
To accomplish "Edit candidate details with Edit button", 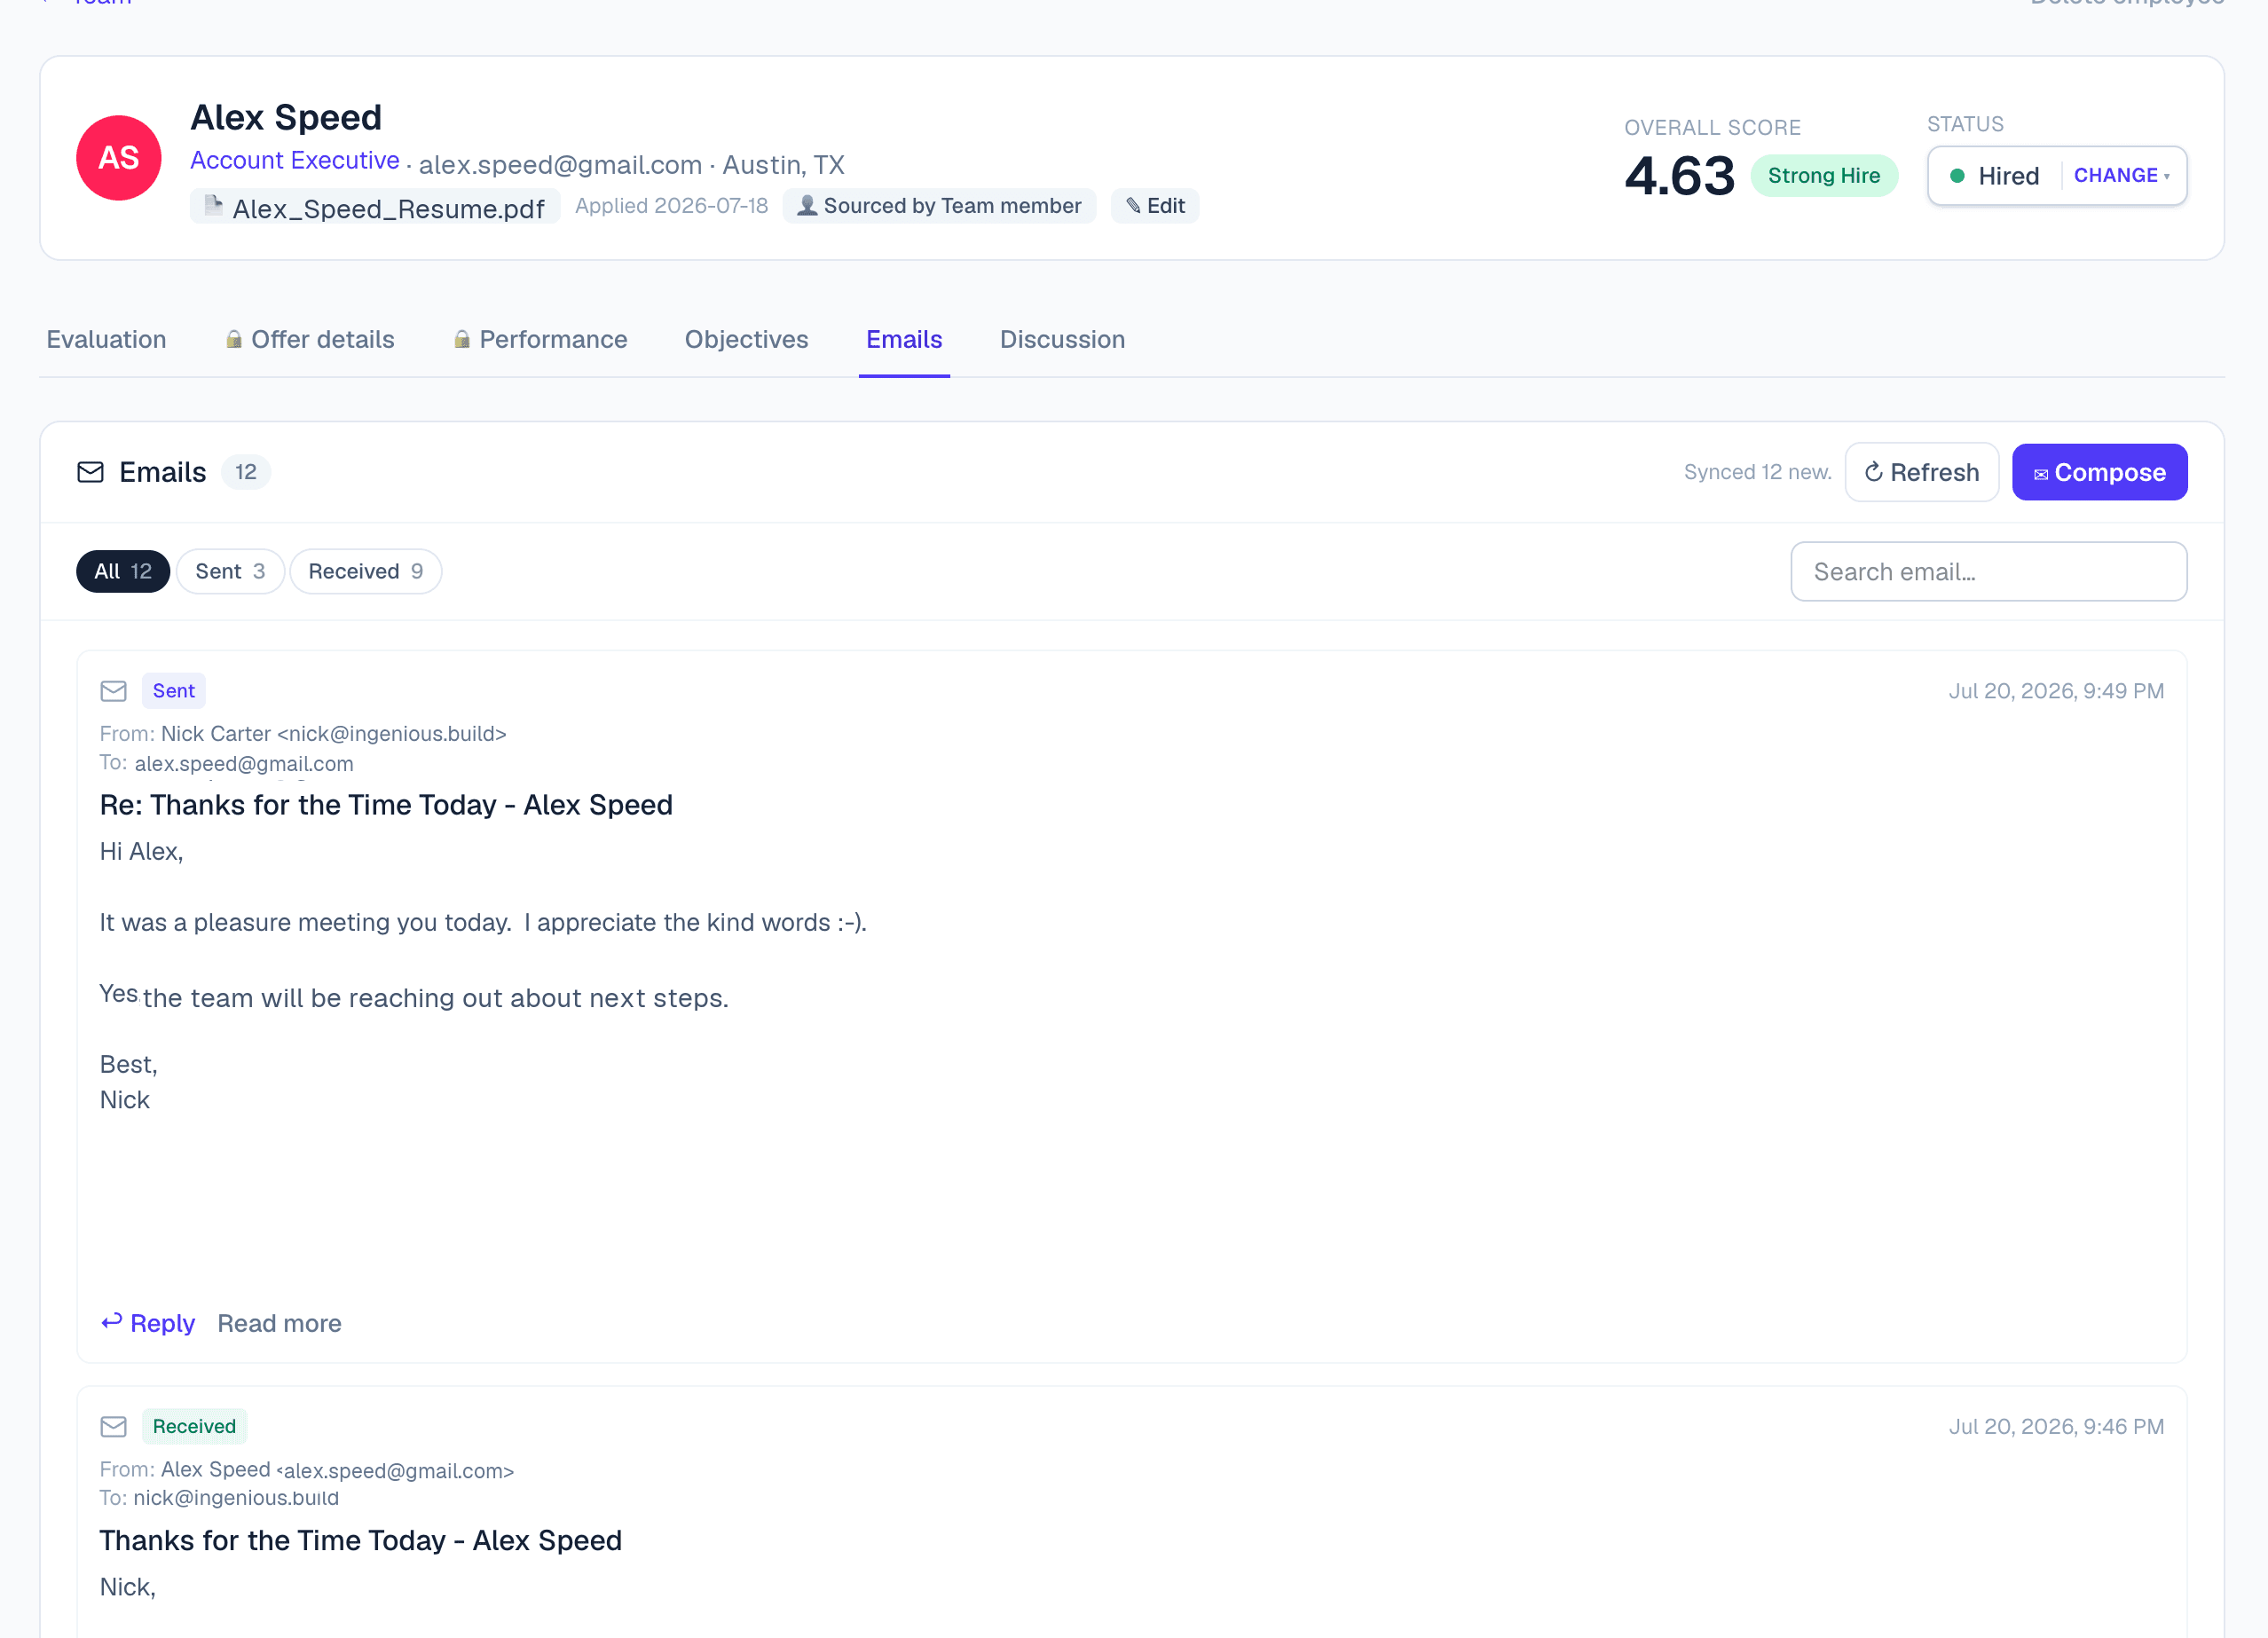I will click(x=1154, y=206).
